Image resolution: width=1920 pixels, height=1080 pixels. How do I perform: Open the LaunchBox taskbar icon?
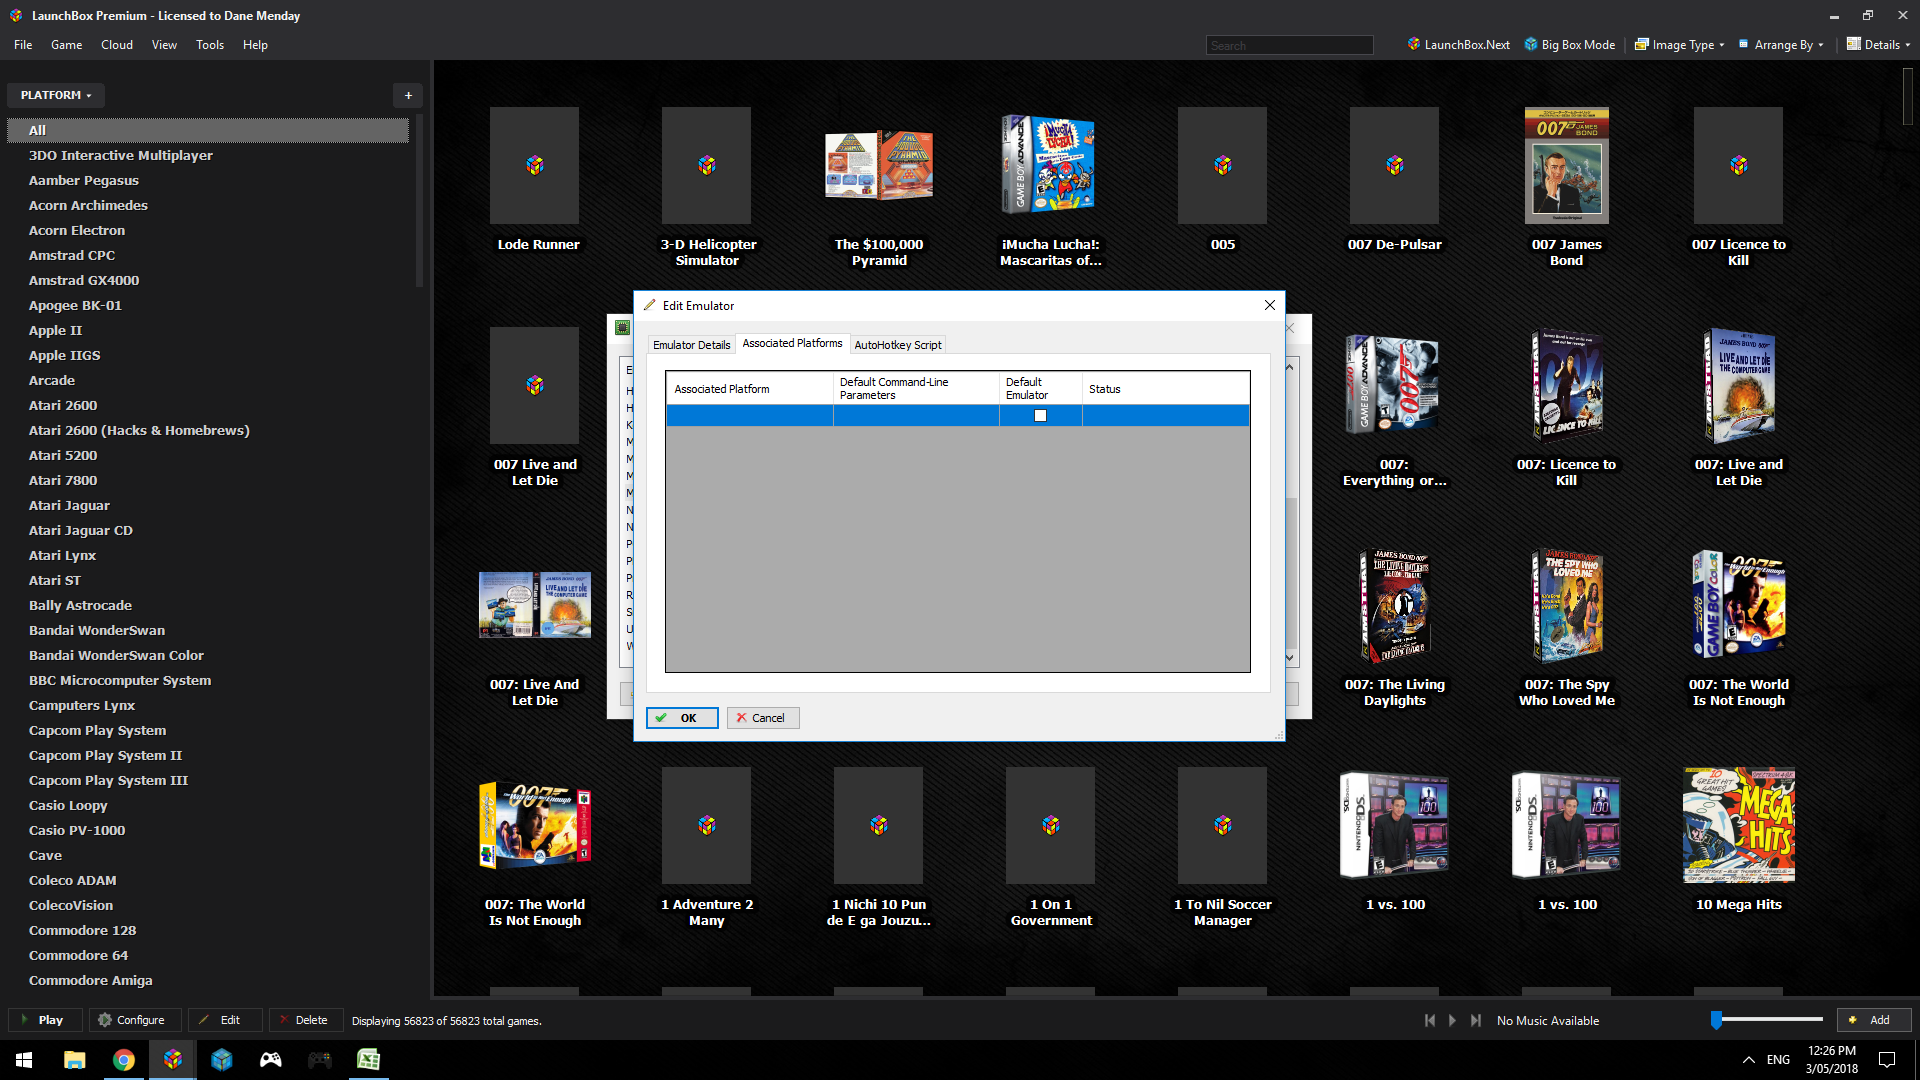(x=172, y=1060)
